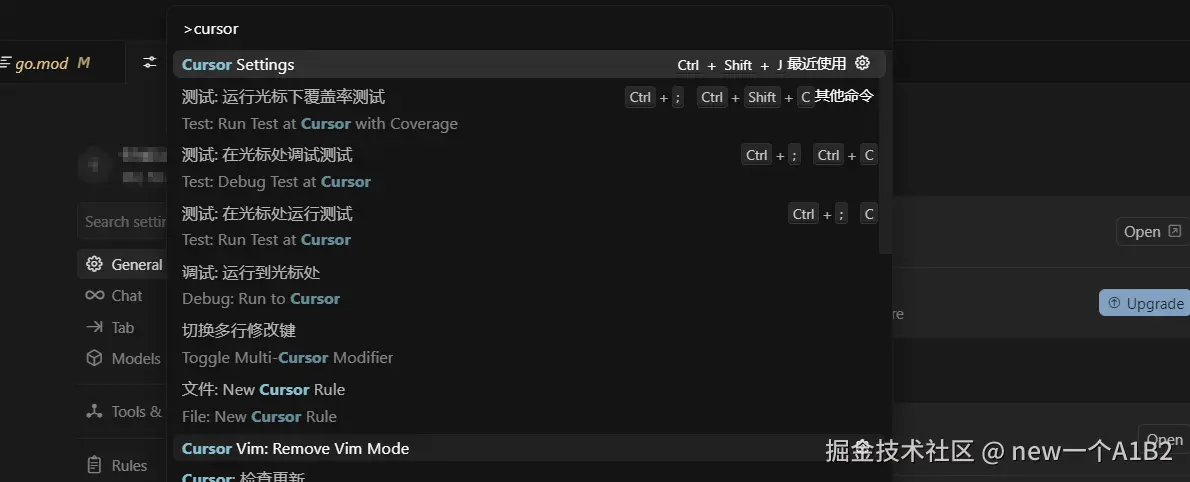The height and width of the screenshot is (482, 1190).
Task: Click the Rules clipboard icon in sidebar
Action: [95, 465]
